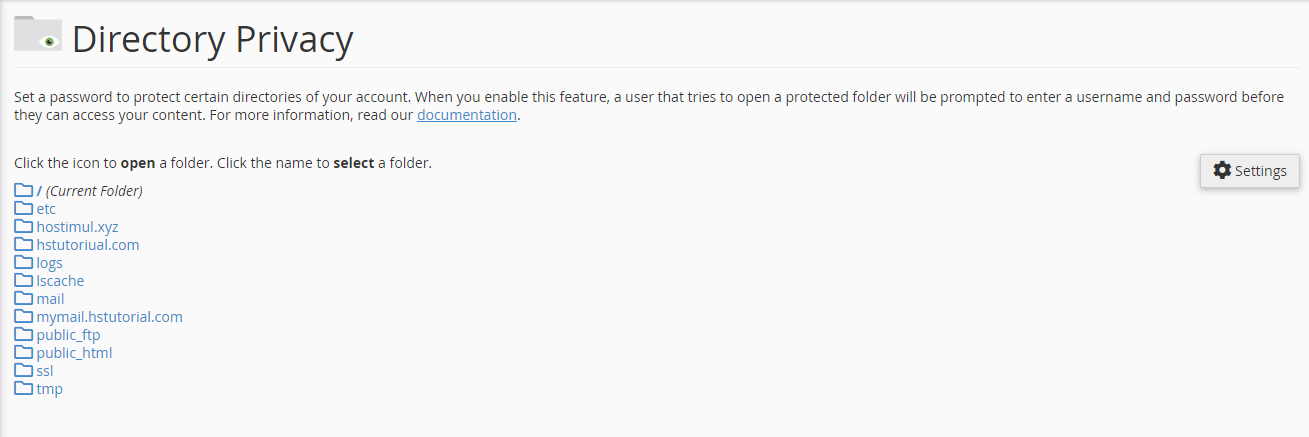The height and width of the screenshot is (437, 1309).
Task: Open the logs folder via its icon
Action: pos(23,262)
